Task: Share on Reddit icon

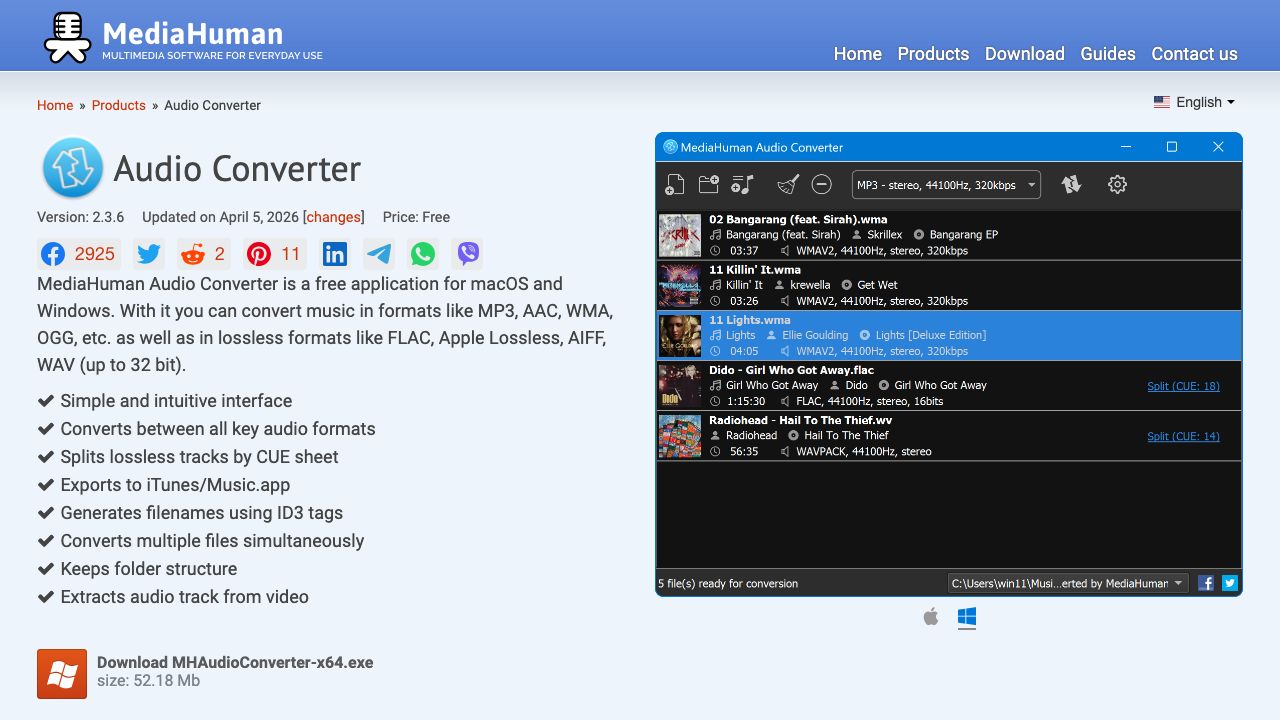Action: (204, 254)
